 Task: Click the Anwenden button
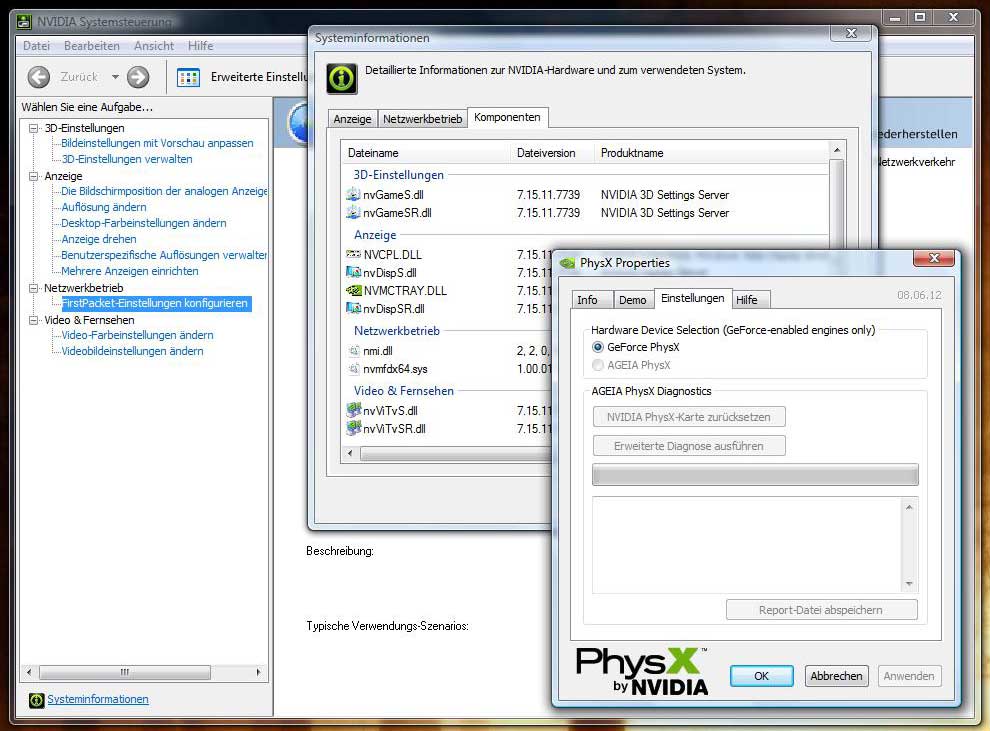(x=909, y=676)
